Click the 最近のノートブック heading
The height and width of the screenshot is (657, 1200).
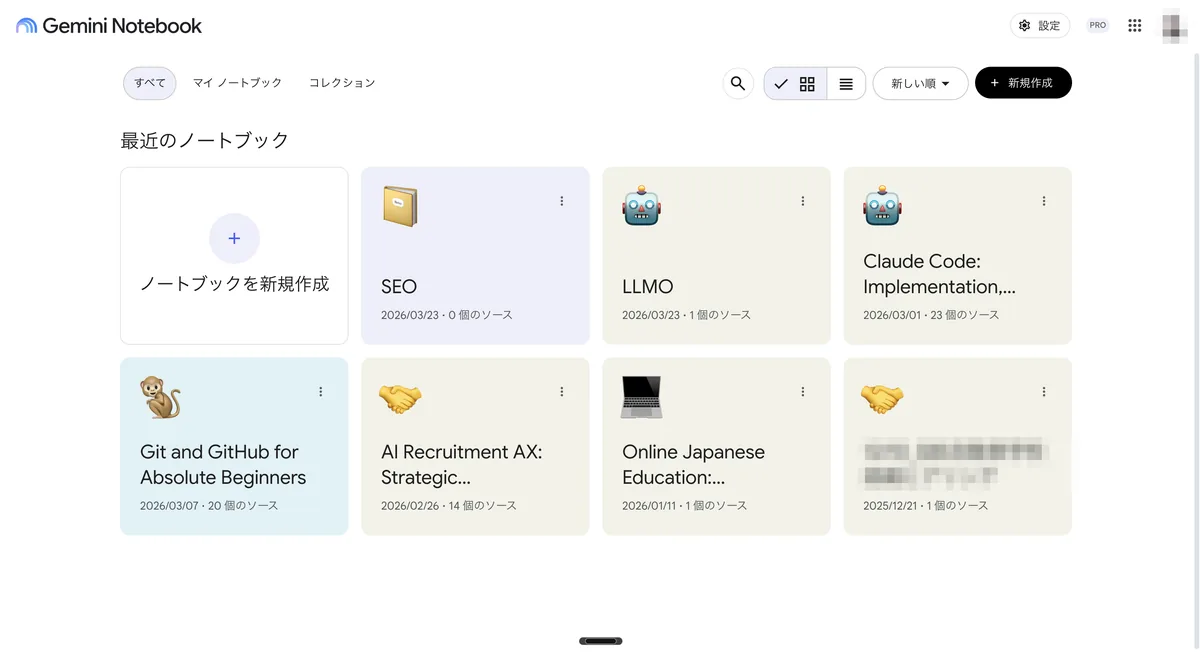[x=205, y=140]
